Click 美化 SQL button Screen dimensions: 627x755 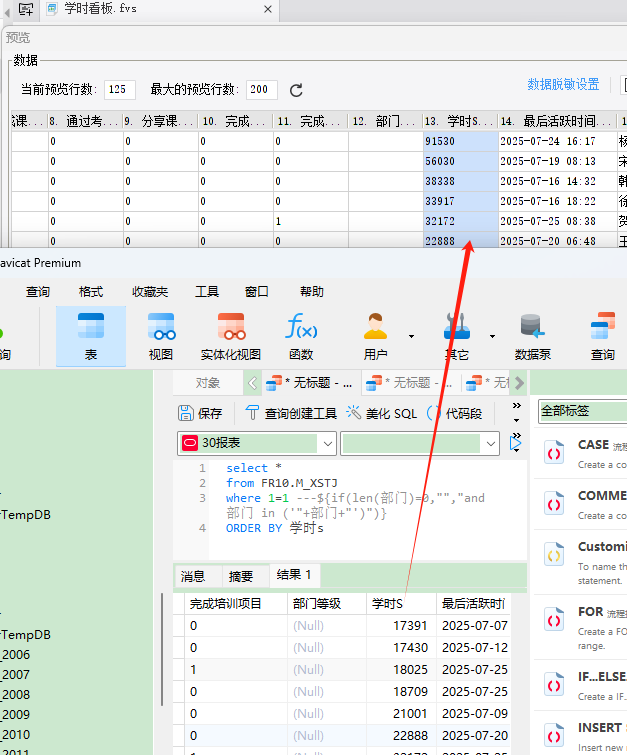point(381,413)
